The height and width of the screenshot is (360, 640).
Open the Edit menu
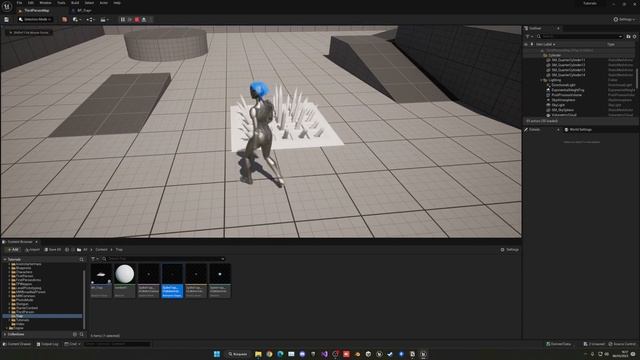coord(31,3)
